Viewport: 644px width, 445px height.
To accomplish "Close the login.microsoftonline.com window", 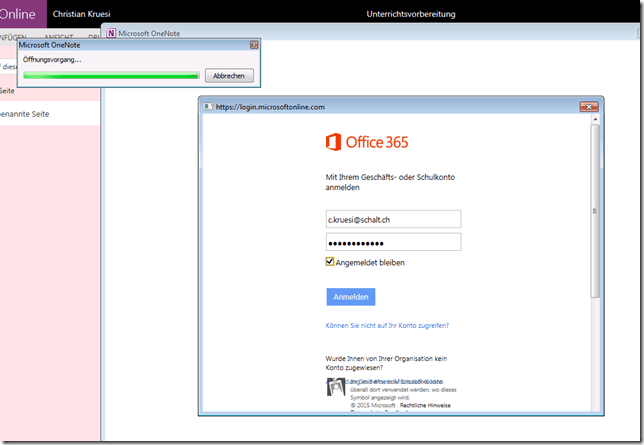I will [x=587, y=107].
